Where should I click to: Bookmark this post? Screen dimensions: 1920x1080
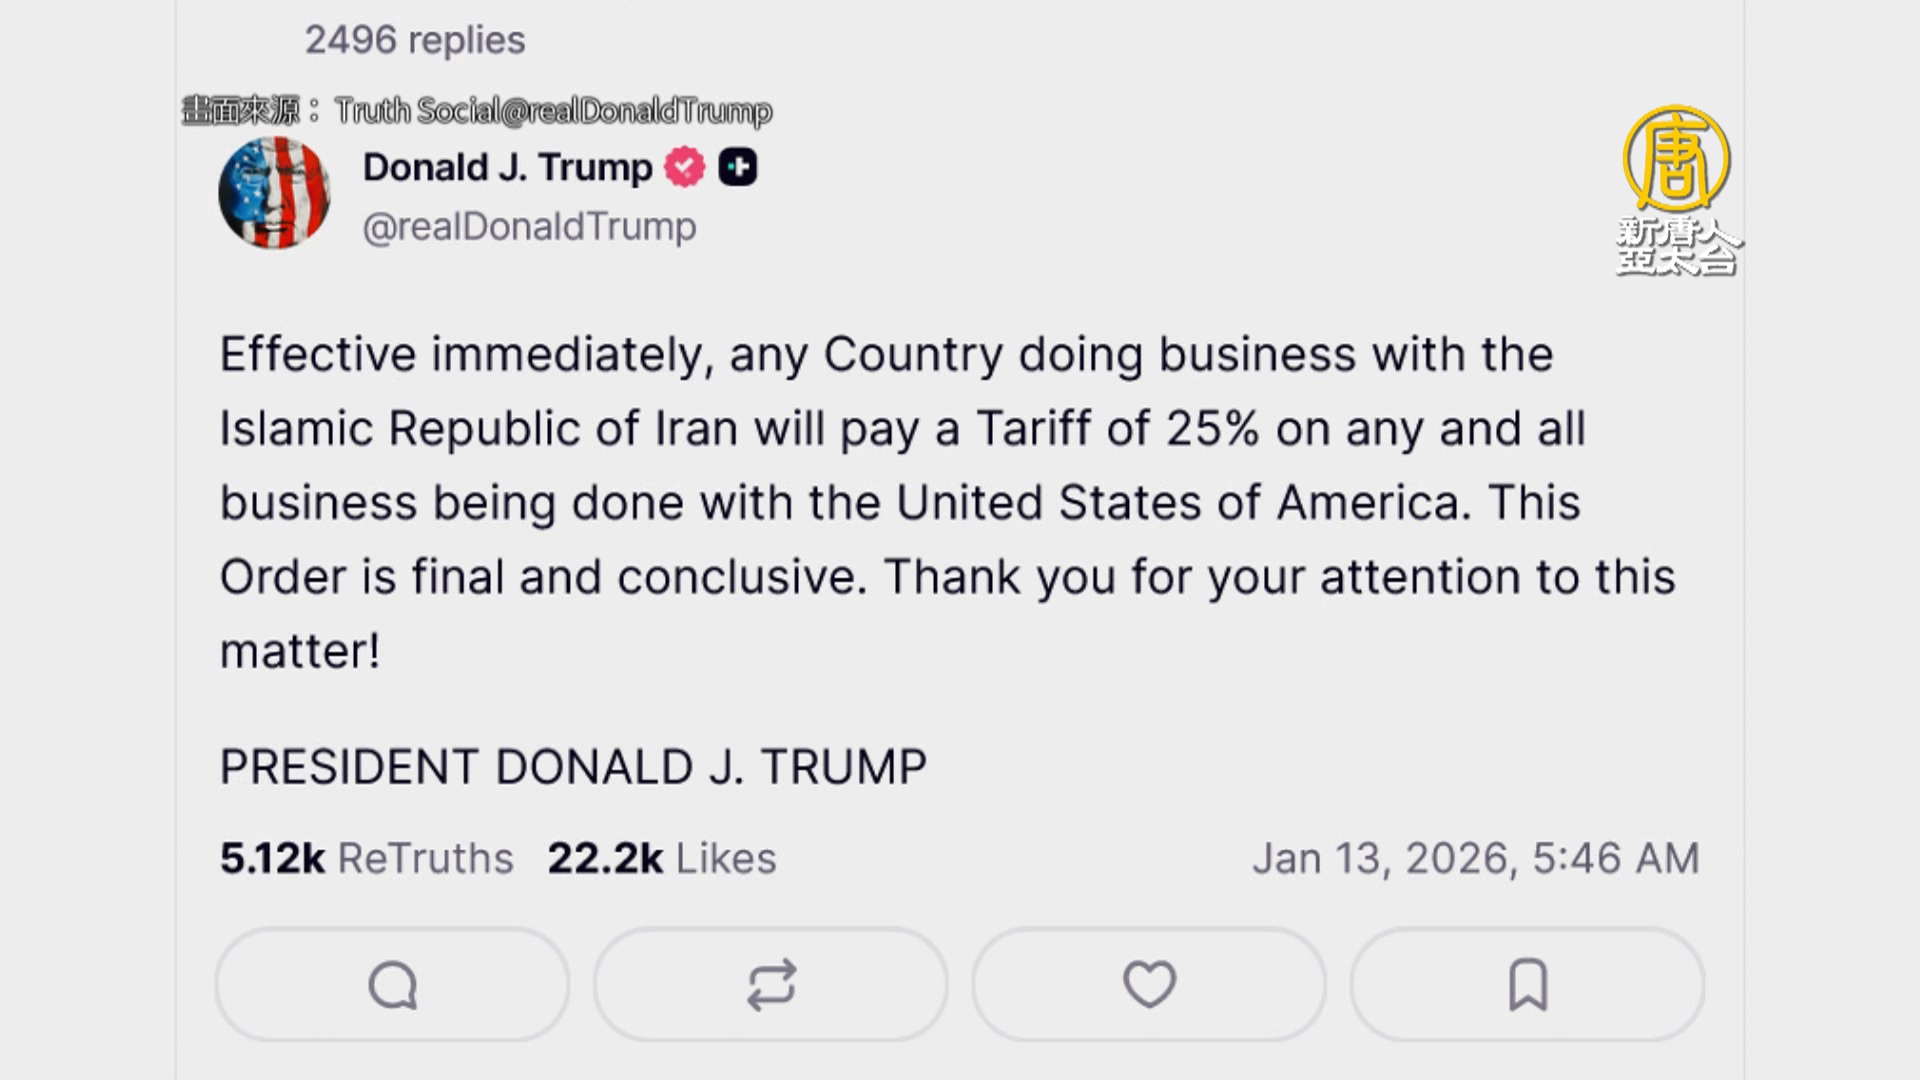point(1527,985)
